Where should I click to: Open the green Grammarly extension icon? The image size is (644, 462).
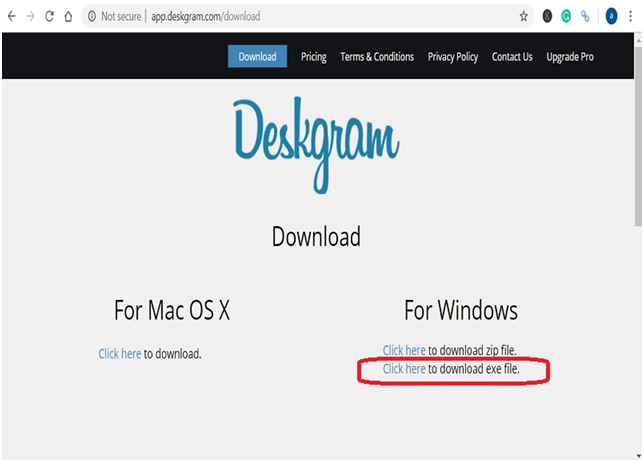[x=566, y=16]
